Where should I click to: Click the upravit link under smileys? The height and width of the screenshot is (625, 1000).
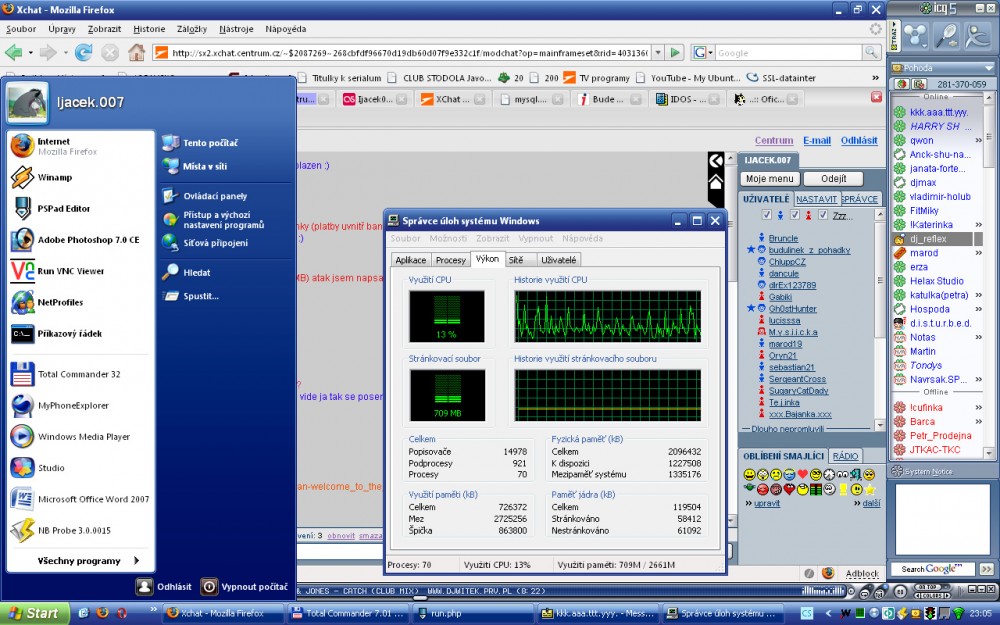[767, 503]
